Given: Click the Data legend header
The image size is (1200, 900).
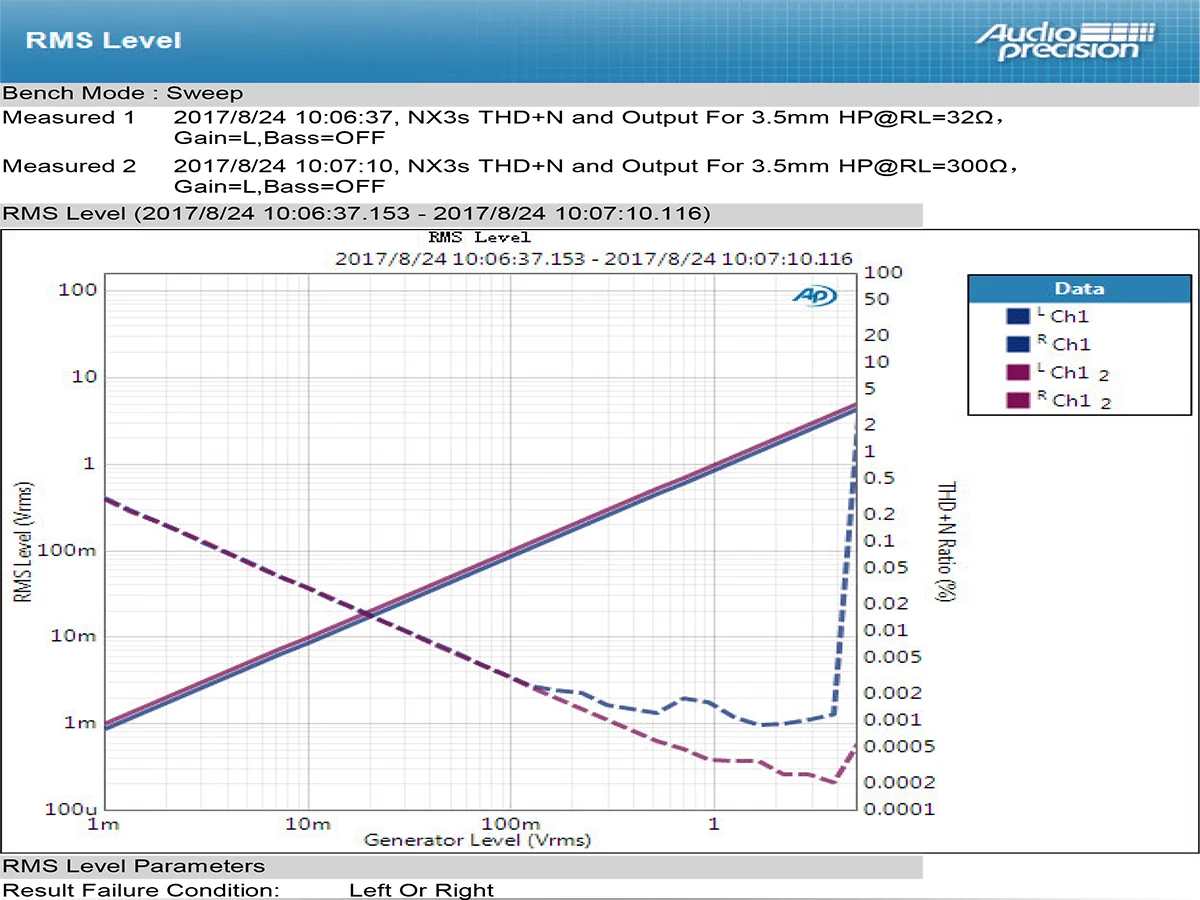Looking at the screenshot, I should (x=1080, y=288).
